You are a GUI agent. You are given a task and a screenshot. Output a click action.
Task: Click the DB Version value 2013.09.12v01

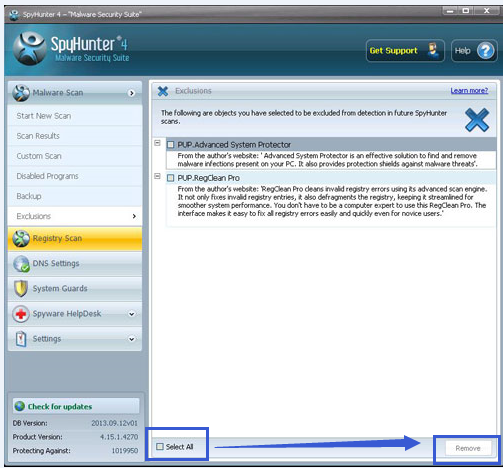pos(114,423)
